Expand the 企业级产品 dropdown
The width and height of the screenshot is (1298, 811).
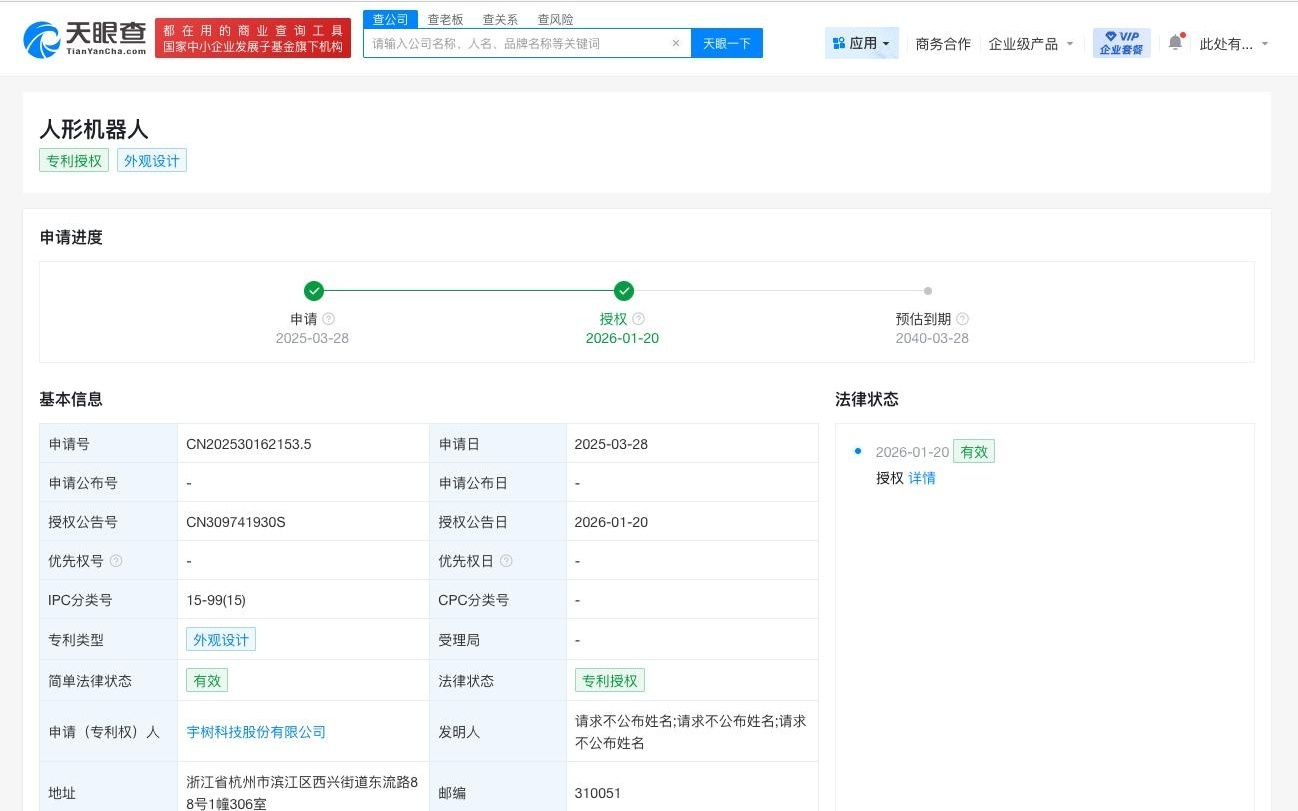(x=1029, y=43)
